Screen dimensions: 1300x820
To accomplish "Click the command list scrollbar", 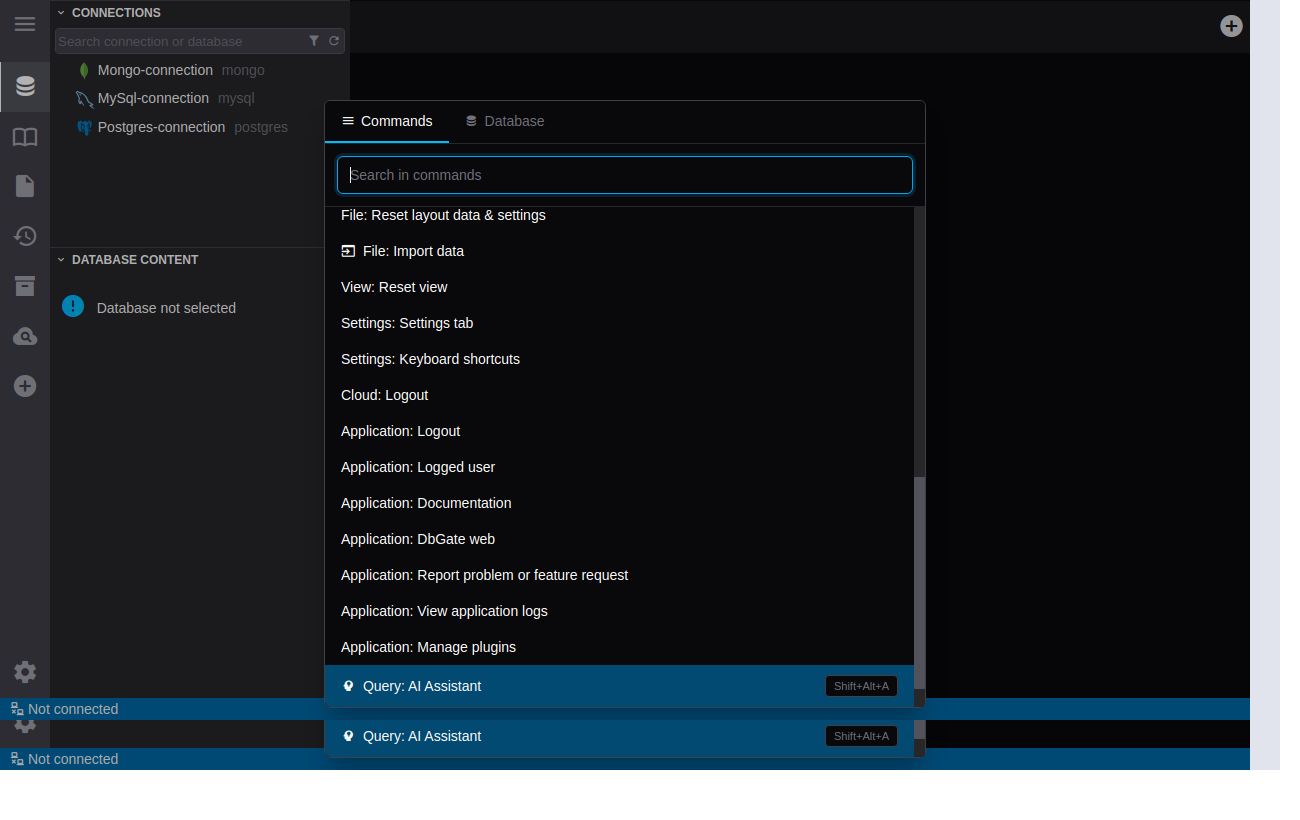I will point(919,580).
